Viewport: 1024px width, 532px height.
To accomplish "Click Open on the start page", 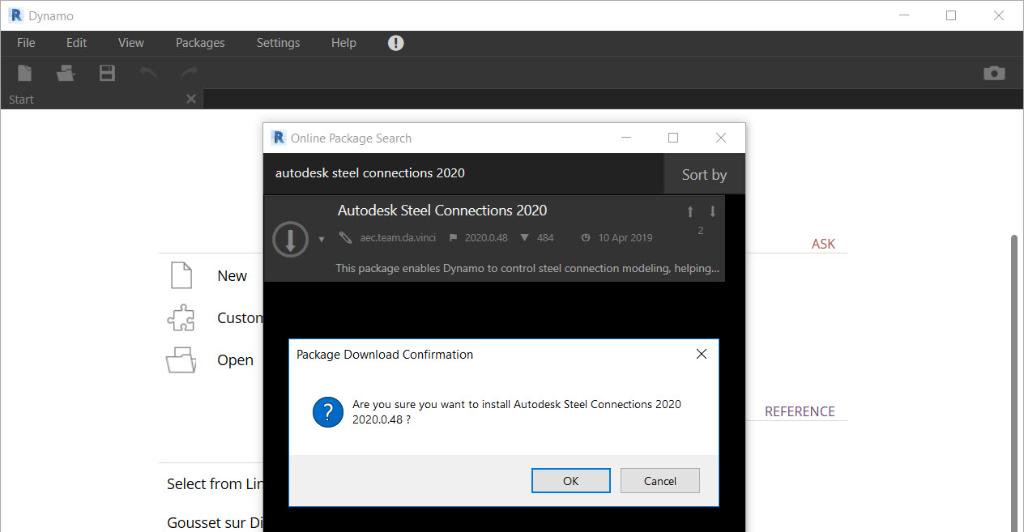I will (235, 360).
